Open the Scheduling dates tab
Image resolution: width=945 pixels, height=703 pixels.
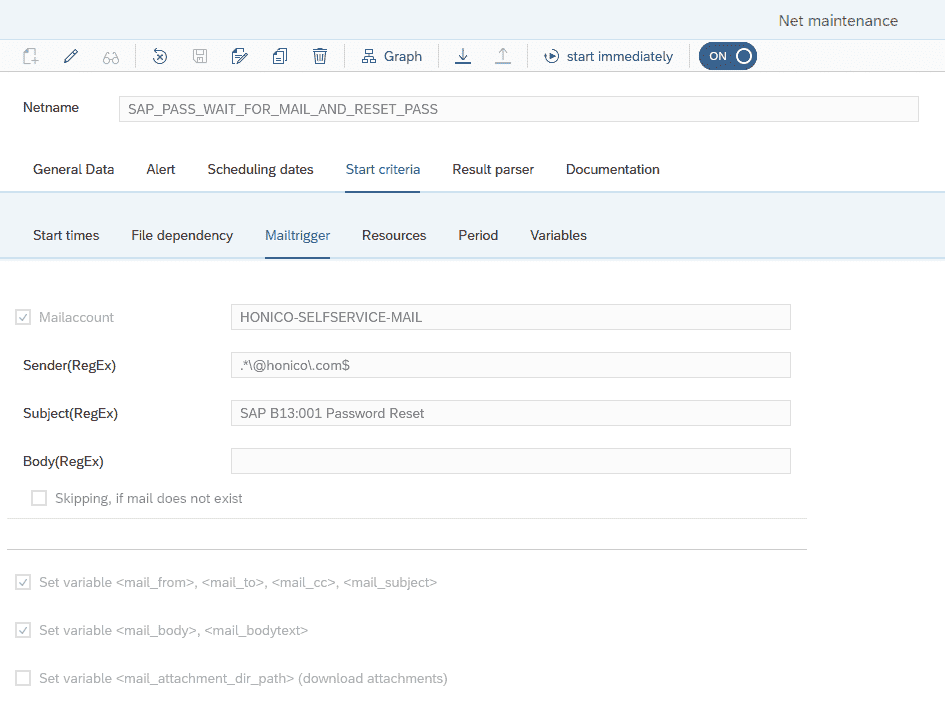tap(260, 169)
